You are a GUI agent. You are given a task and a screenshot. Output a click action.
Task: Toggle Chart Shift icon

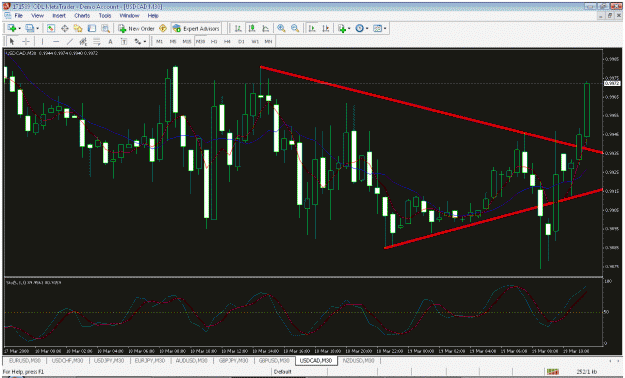326,28
